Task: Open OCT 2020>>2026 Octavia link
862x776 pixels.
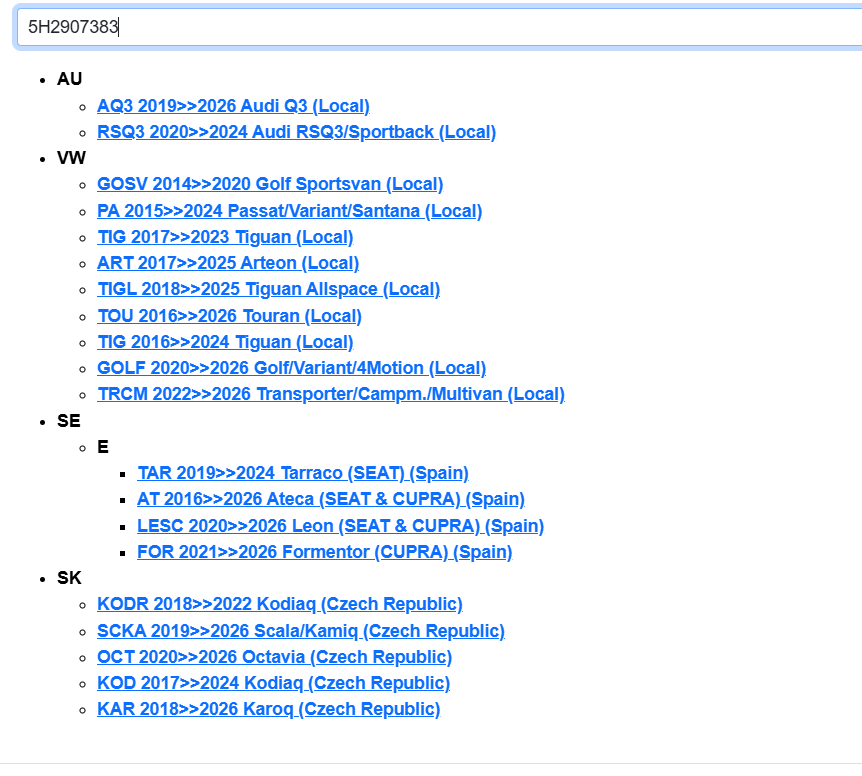Action: [274, 657]
